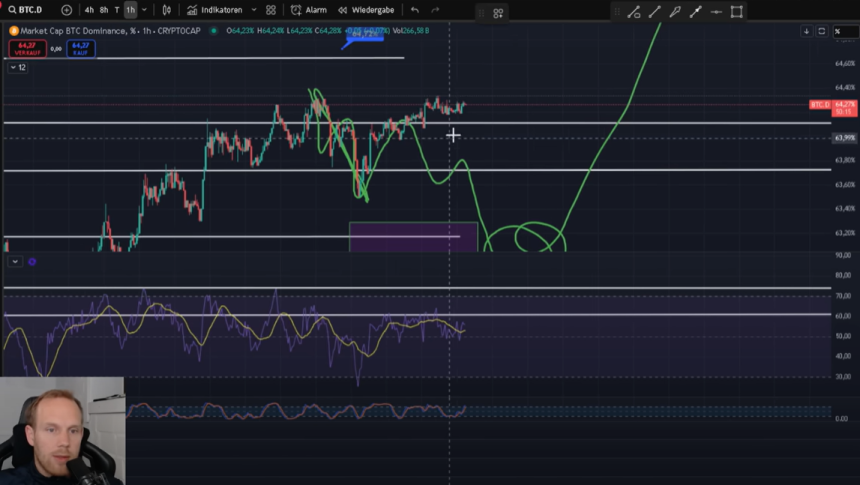Undo the last chart action
This screenshot has height=485, width=860.
pyautogui.click(x=415, y=10)
